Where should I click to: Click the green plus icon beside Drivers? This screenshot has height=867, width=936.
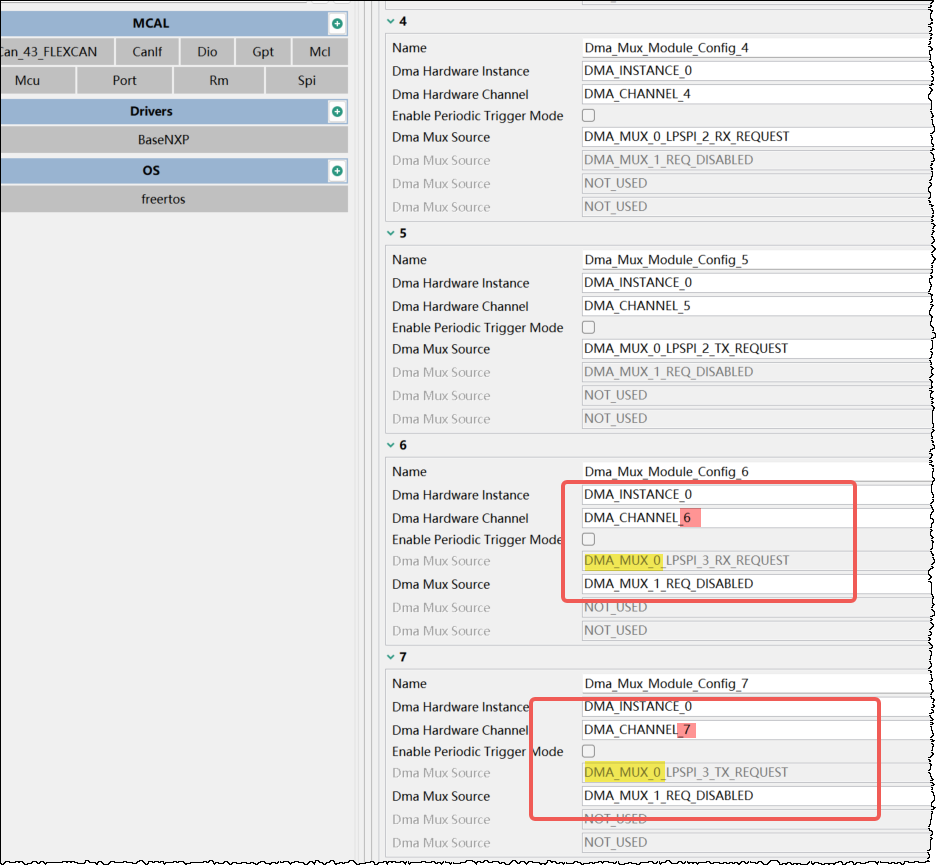(337, 111)
